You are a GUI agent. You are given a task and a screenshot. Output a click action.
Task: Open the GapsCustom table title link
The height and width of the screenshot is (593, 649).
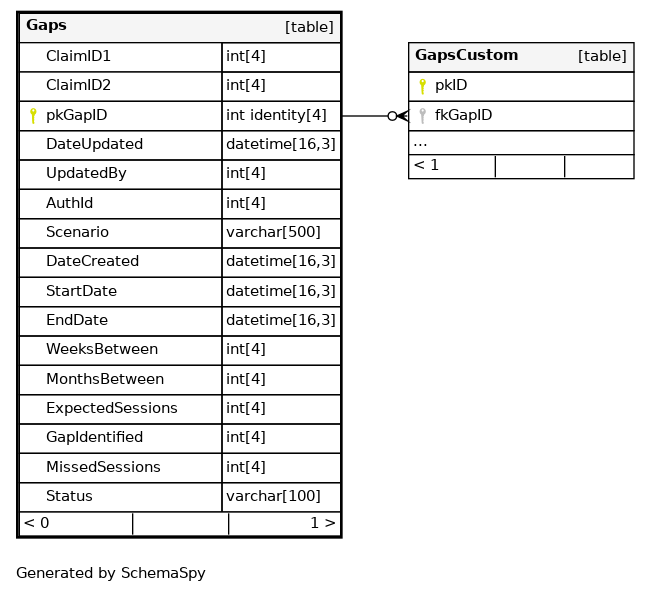[466, 56]
